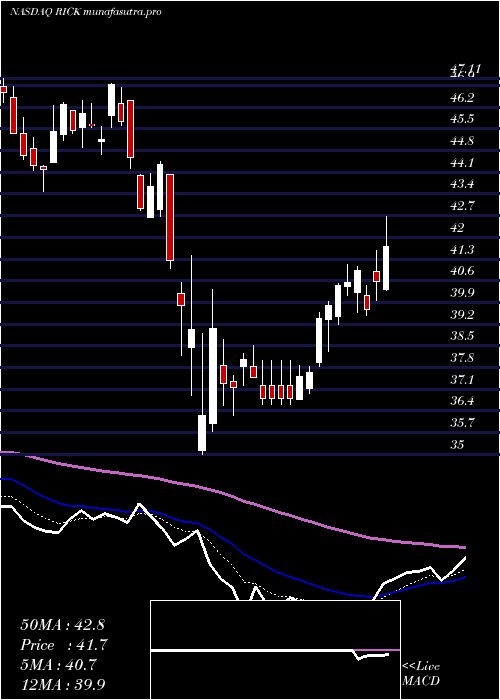Click the 40.6 price axis label
This screenshot has height=700, width=500.
point(462,271)
